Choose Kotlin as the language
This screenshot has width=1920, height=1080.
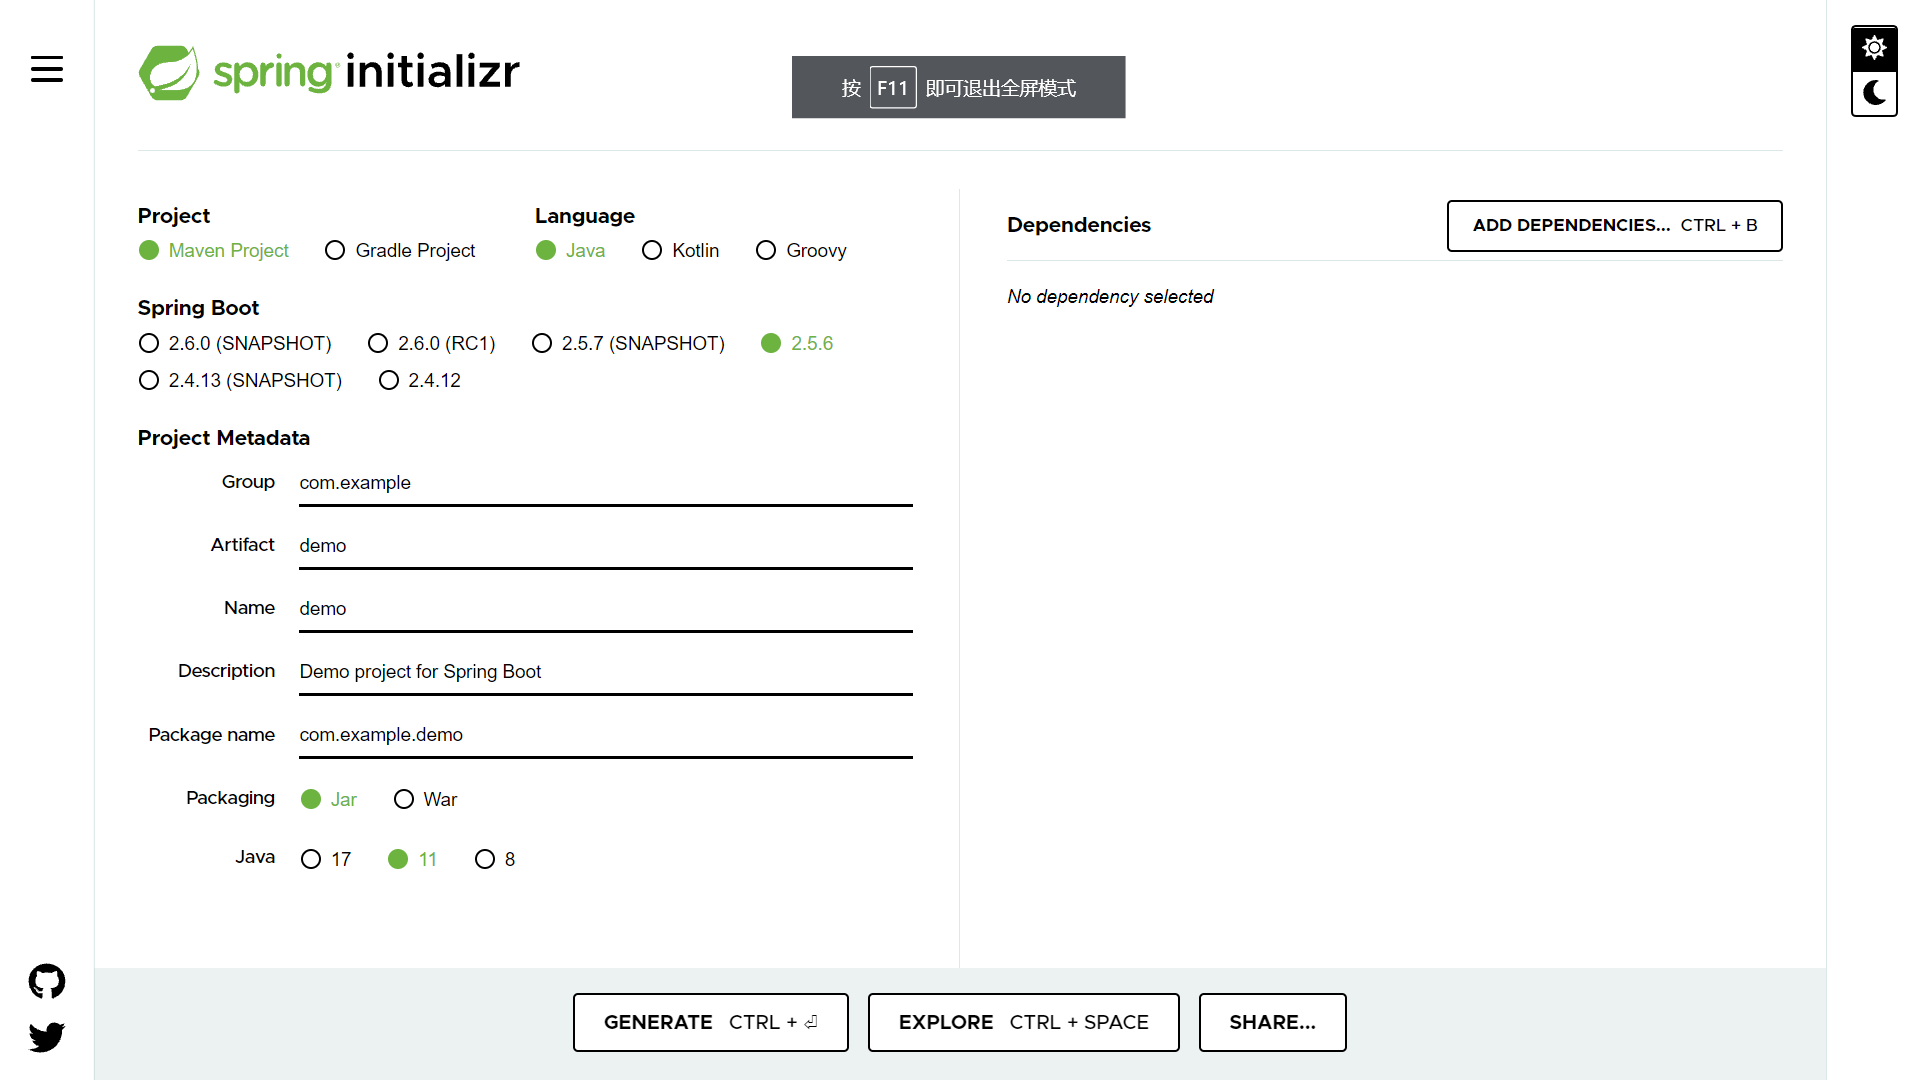point(680,250)
